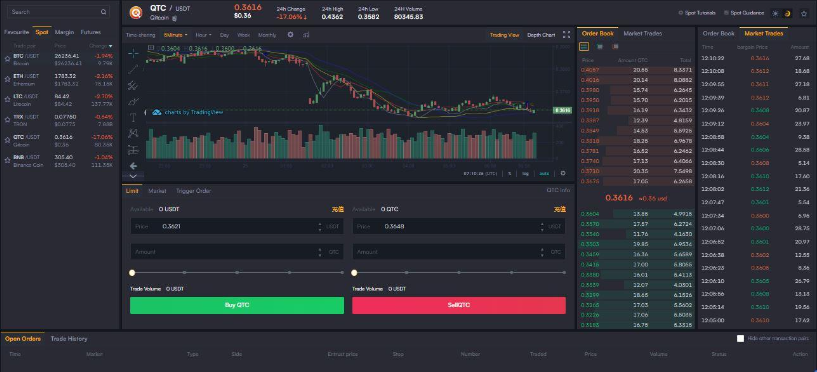Switch to the dark theme moon icon
817x372 pixels.
click(x=787, y=14)
